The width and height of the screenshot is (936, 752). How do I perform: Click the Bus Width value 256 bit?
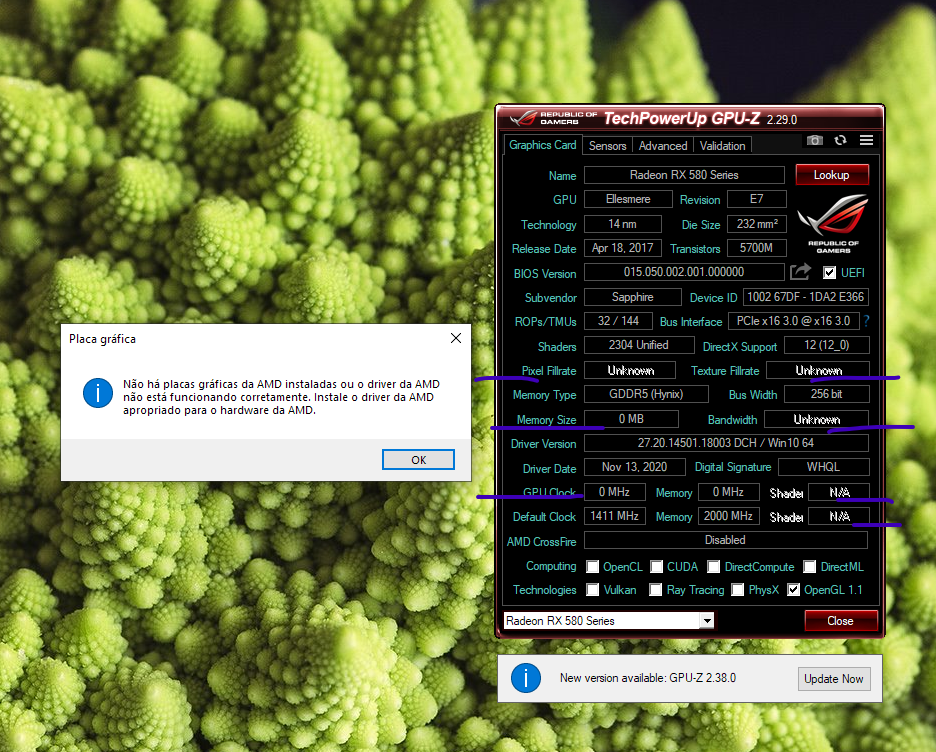tap(826, 394)
